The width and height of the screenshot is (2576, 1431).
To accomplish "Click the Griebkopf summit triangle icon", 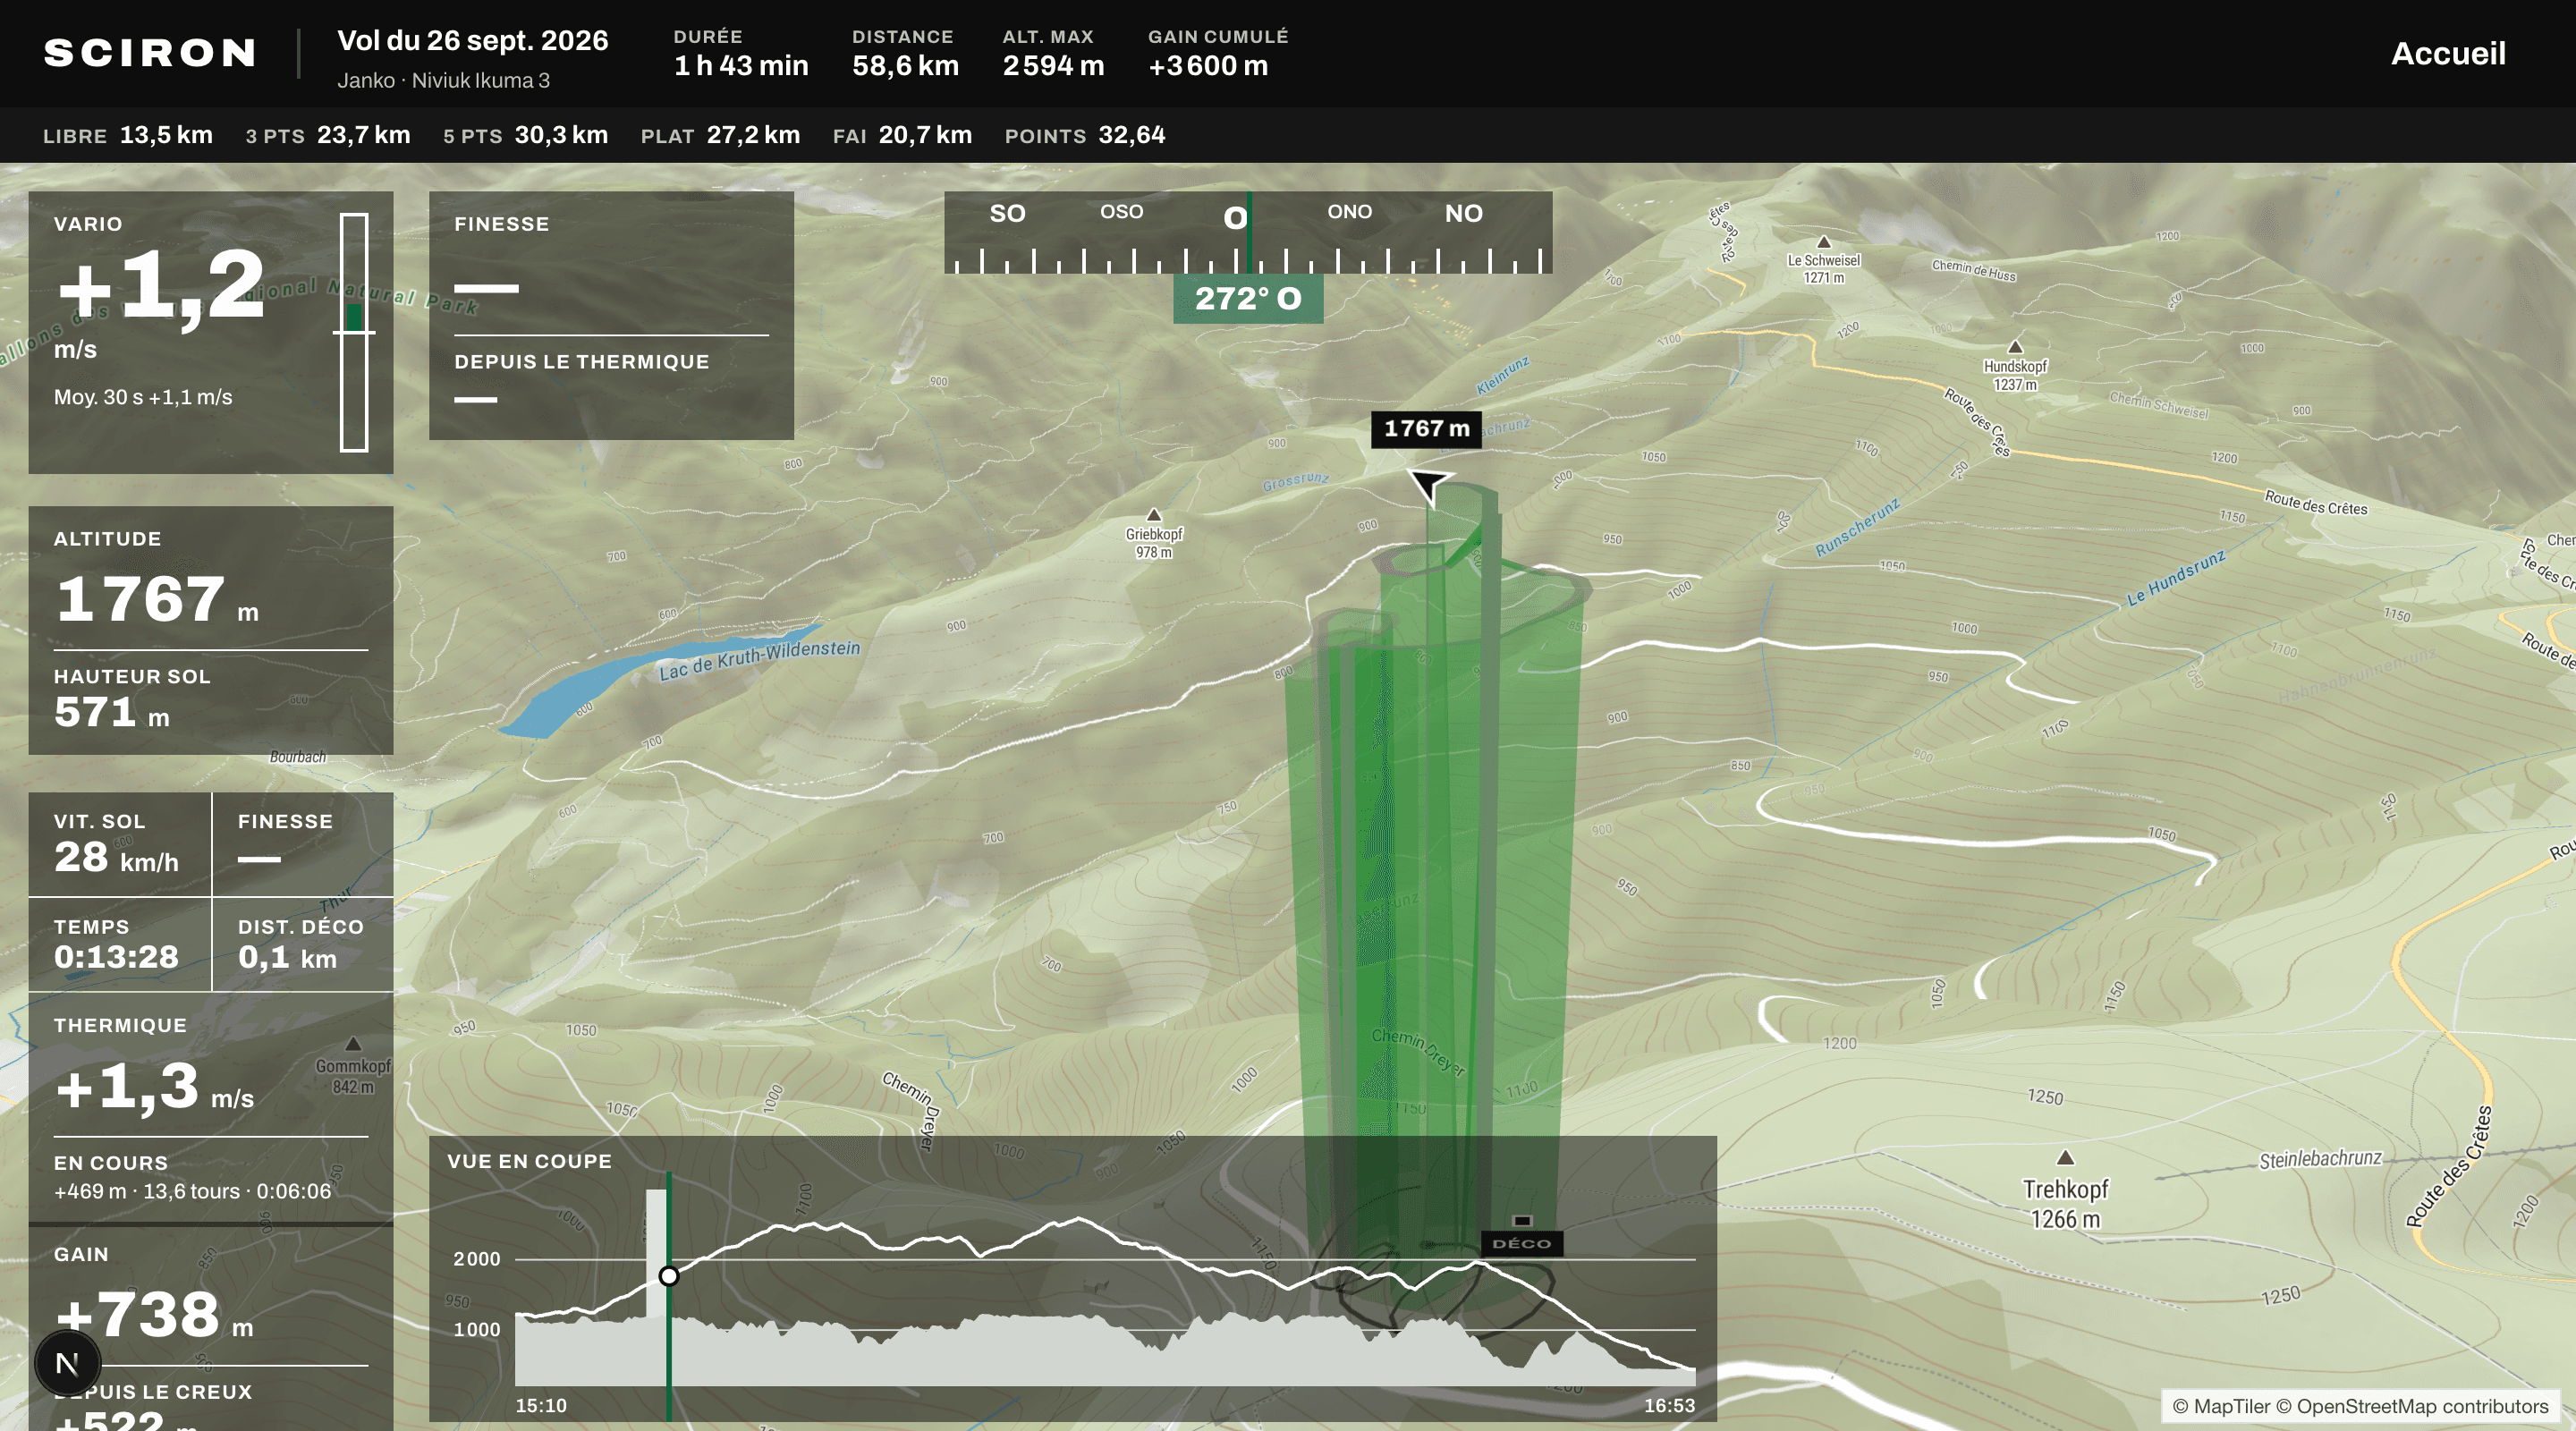I will [1153, 515].
